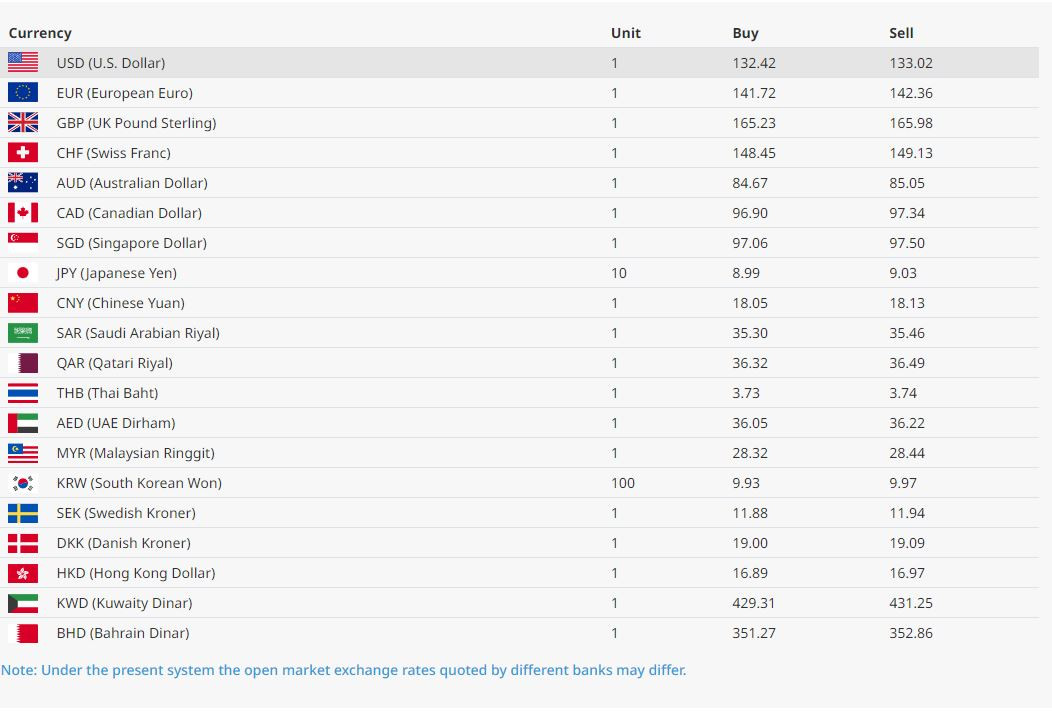Select the Hong Kong flag icon

point(23,572)
